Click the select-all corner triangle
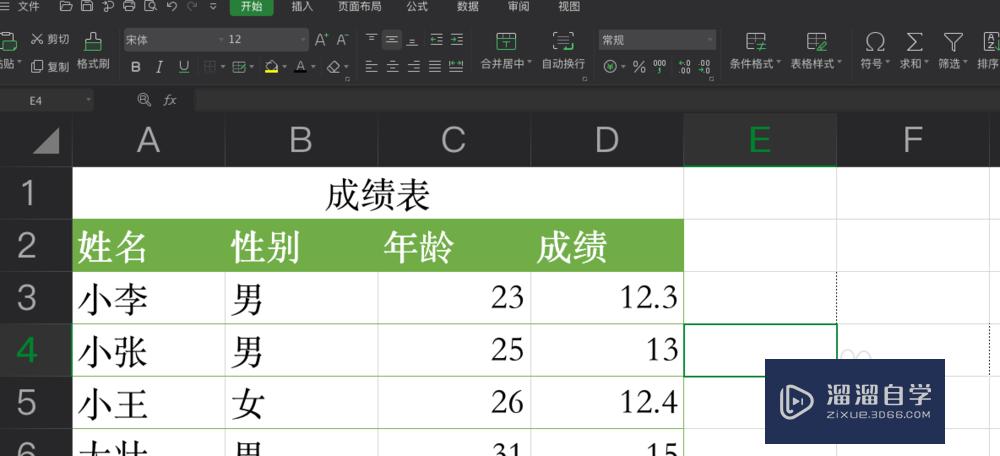Screen dimensions: 1000x456 (x=45, y=141)
